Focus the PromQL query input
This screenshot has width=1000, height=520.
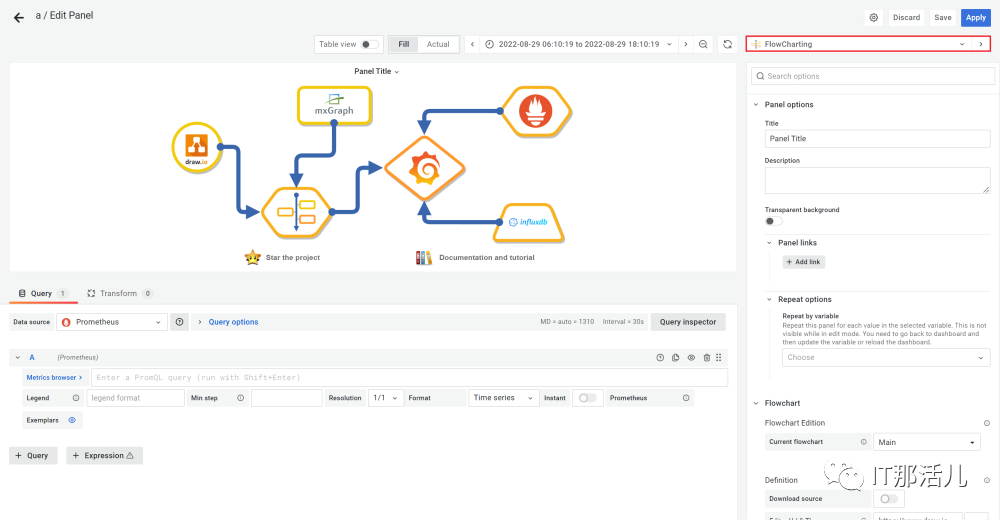tap(409, 377)
